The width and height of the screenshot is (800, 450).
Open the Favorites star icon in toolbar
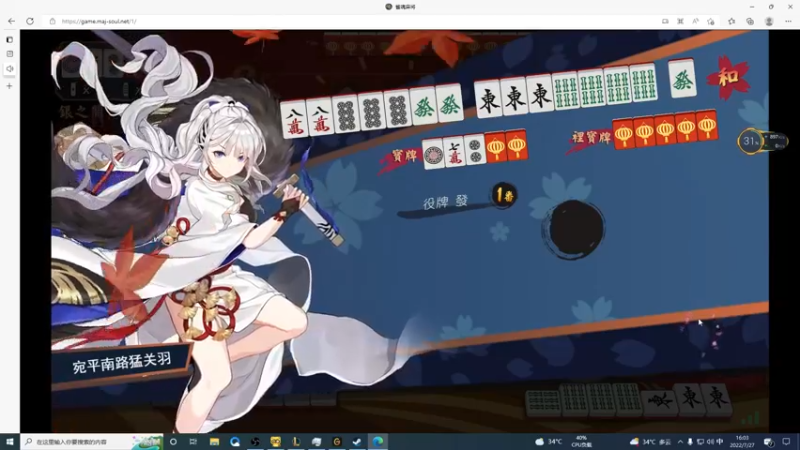click(732, 21)
